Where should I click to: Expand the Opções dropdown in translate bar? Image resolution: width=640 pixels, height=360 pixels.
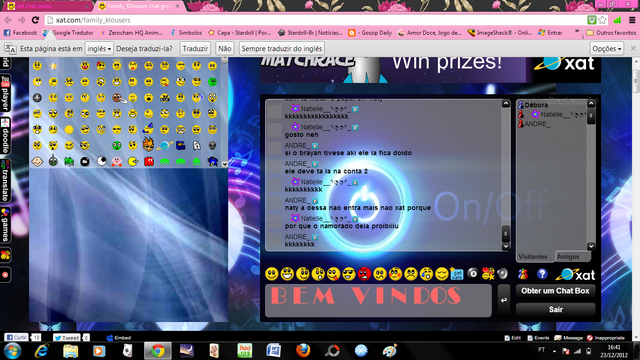point(607,49)
